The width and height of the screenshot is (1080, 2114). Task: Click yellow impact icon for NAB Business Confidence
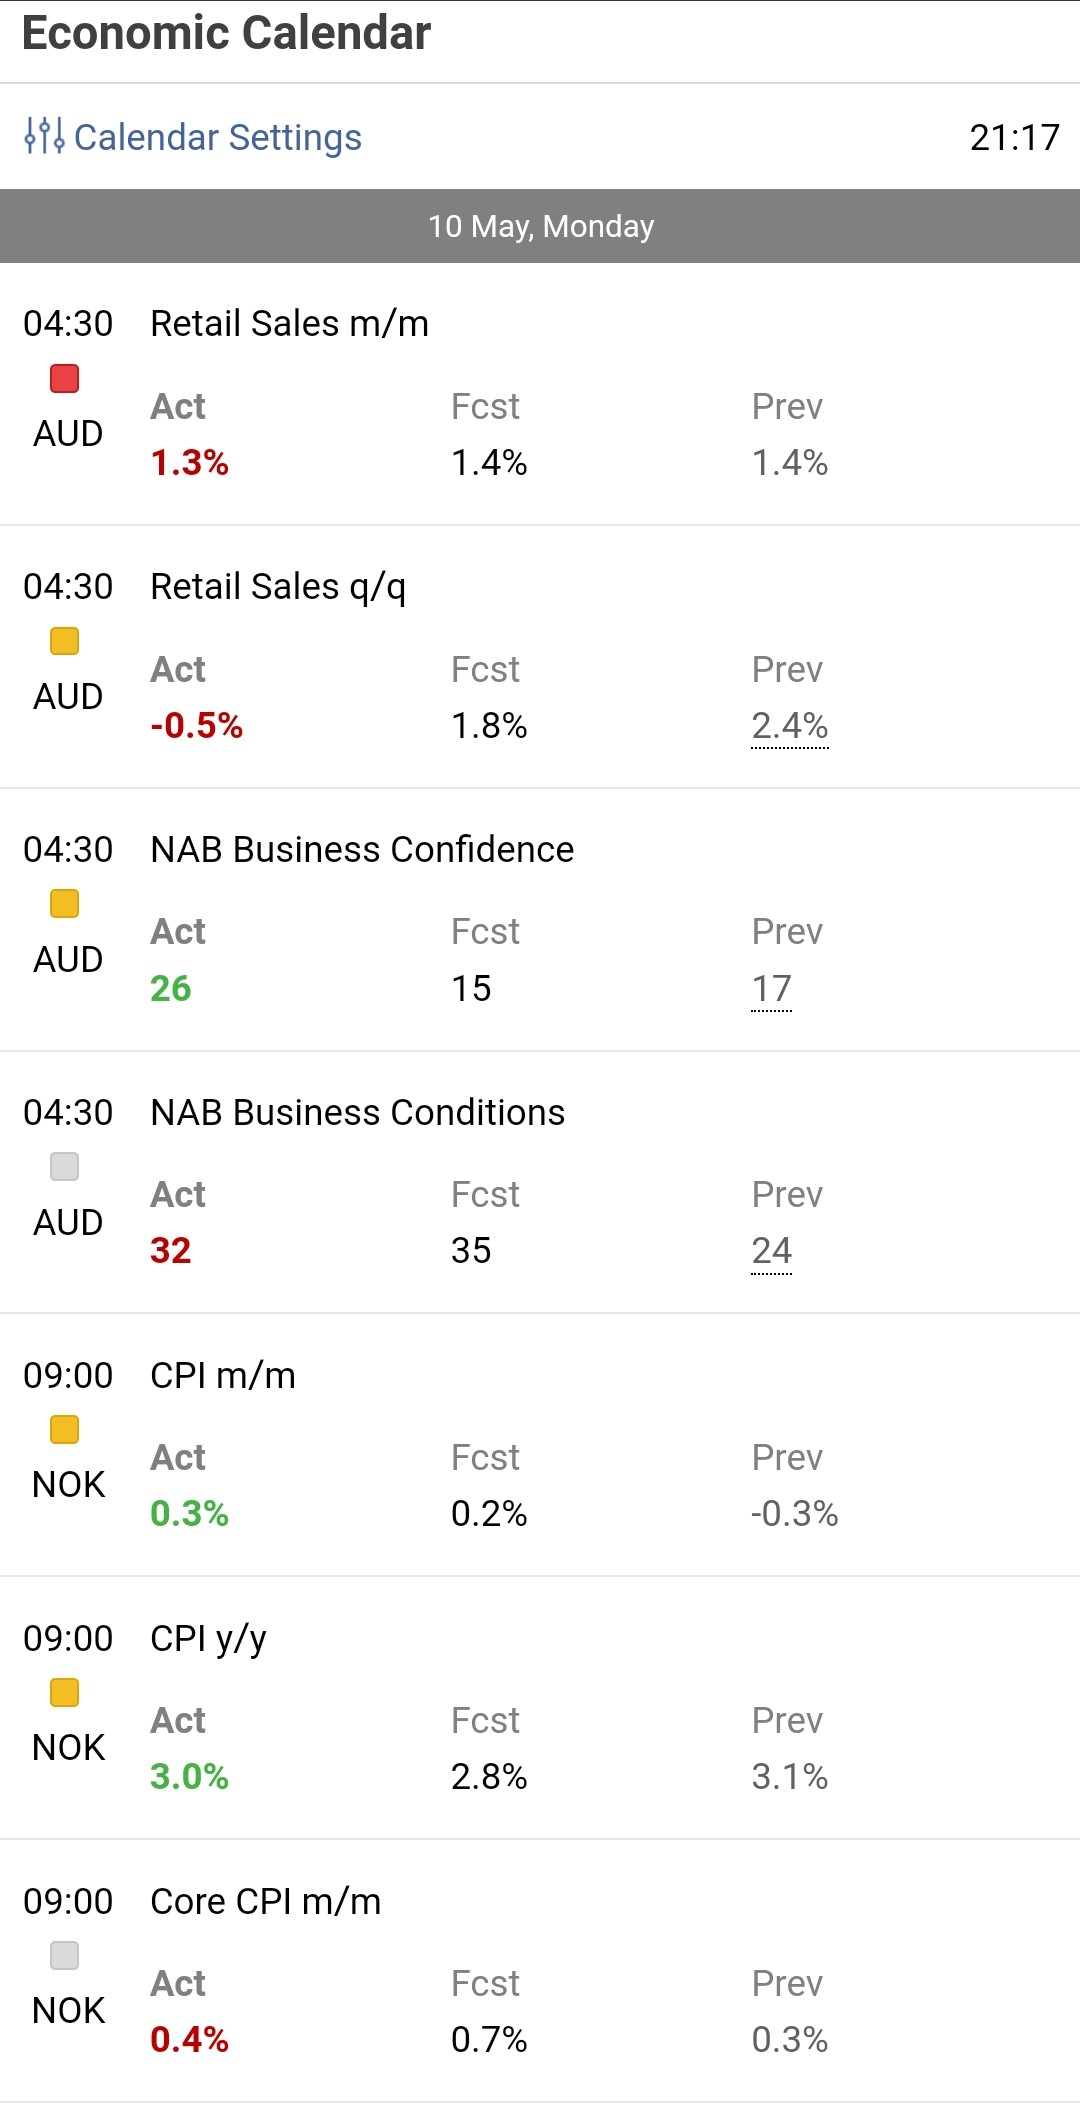[65, 904]
